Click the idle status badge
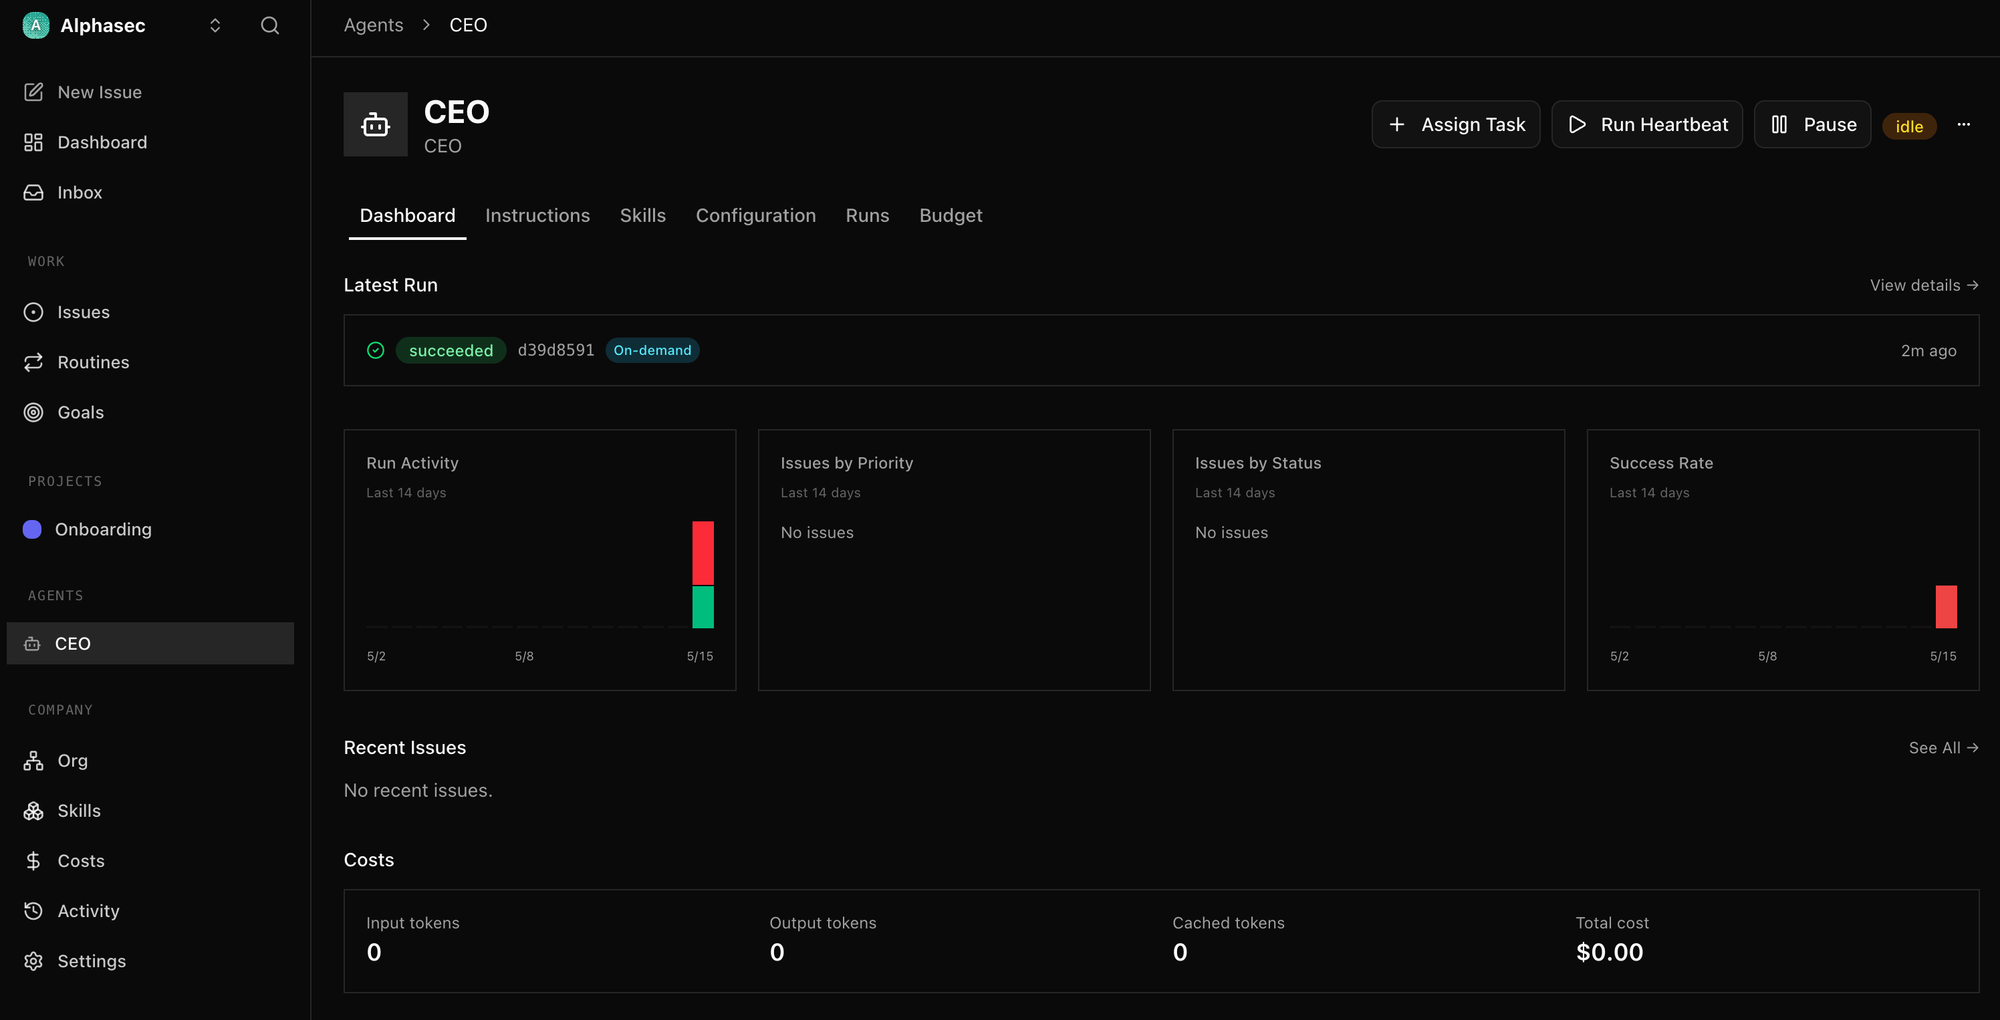This screenshot has width=2000, height=1020. point(1910,126)
